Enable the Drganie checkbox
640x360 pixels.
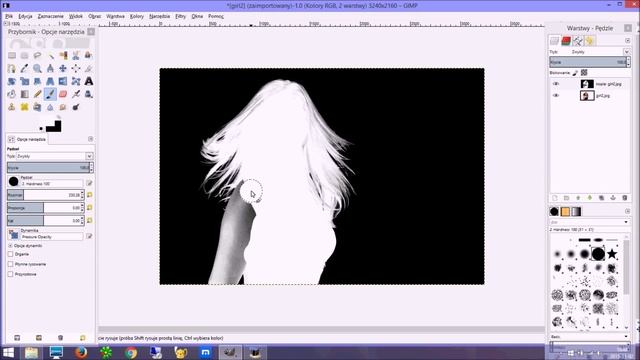pos(11,254)
